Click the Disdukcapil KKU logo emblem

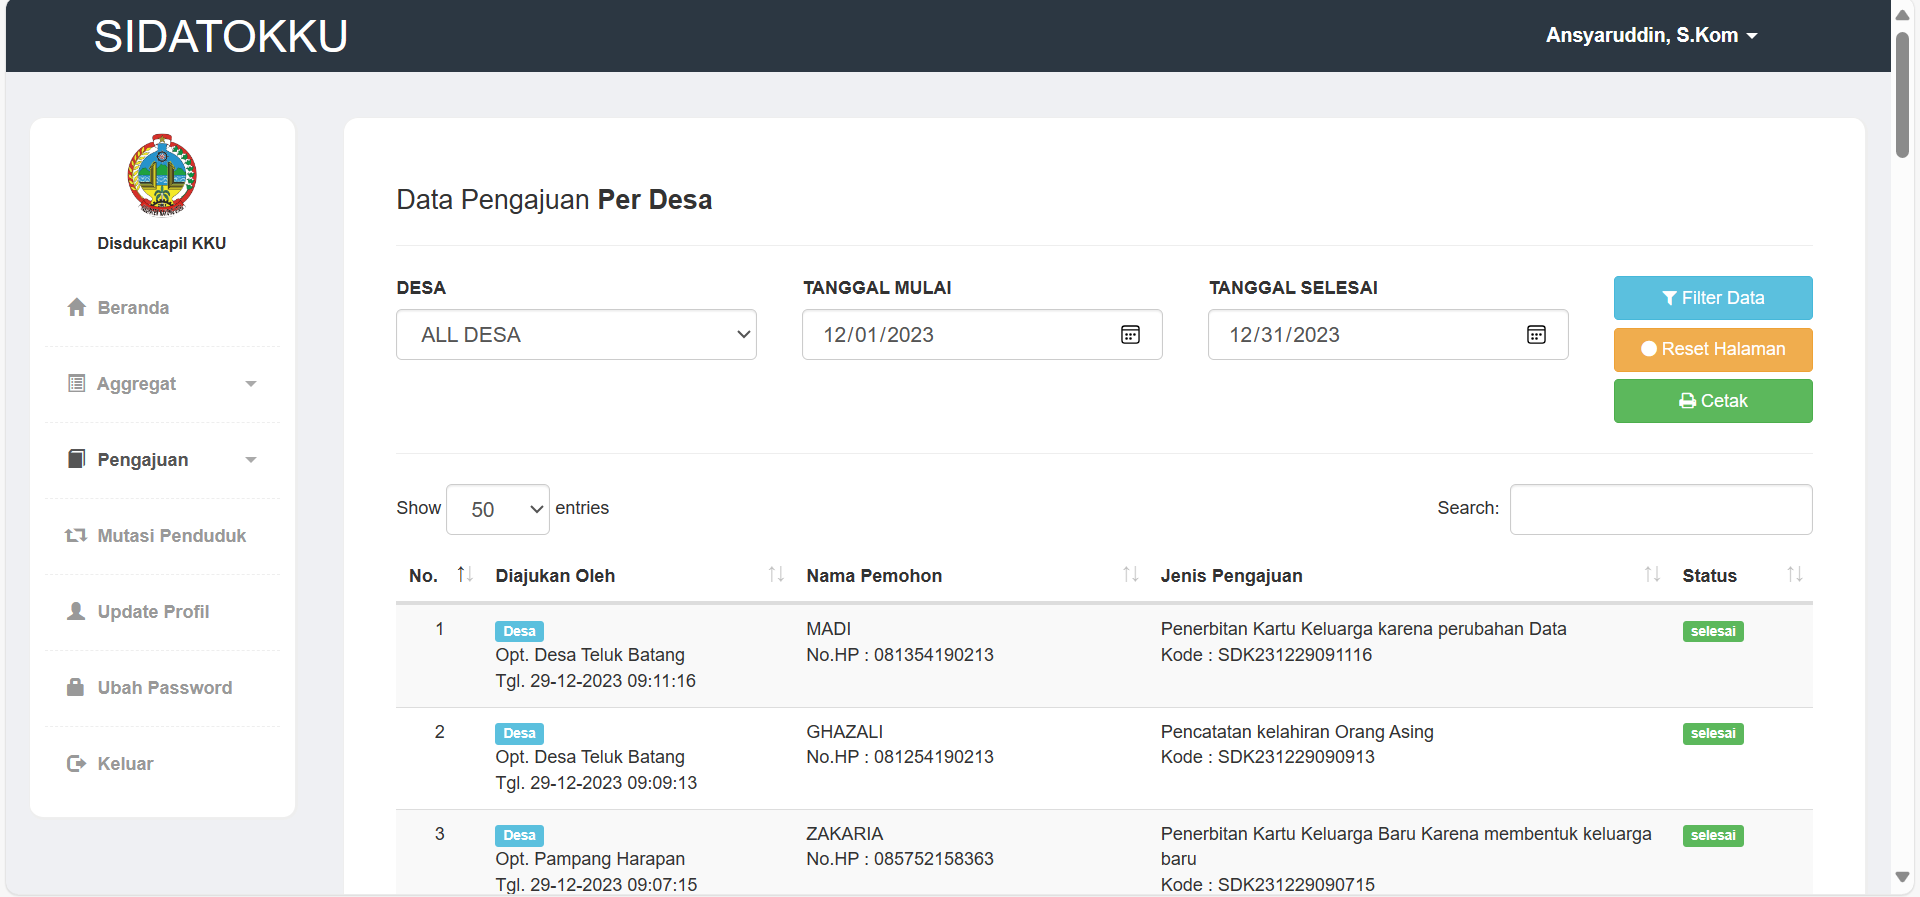(x=162, y=175)
